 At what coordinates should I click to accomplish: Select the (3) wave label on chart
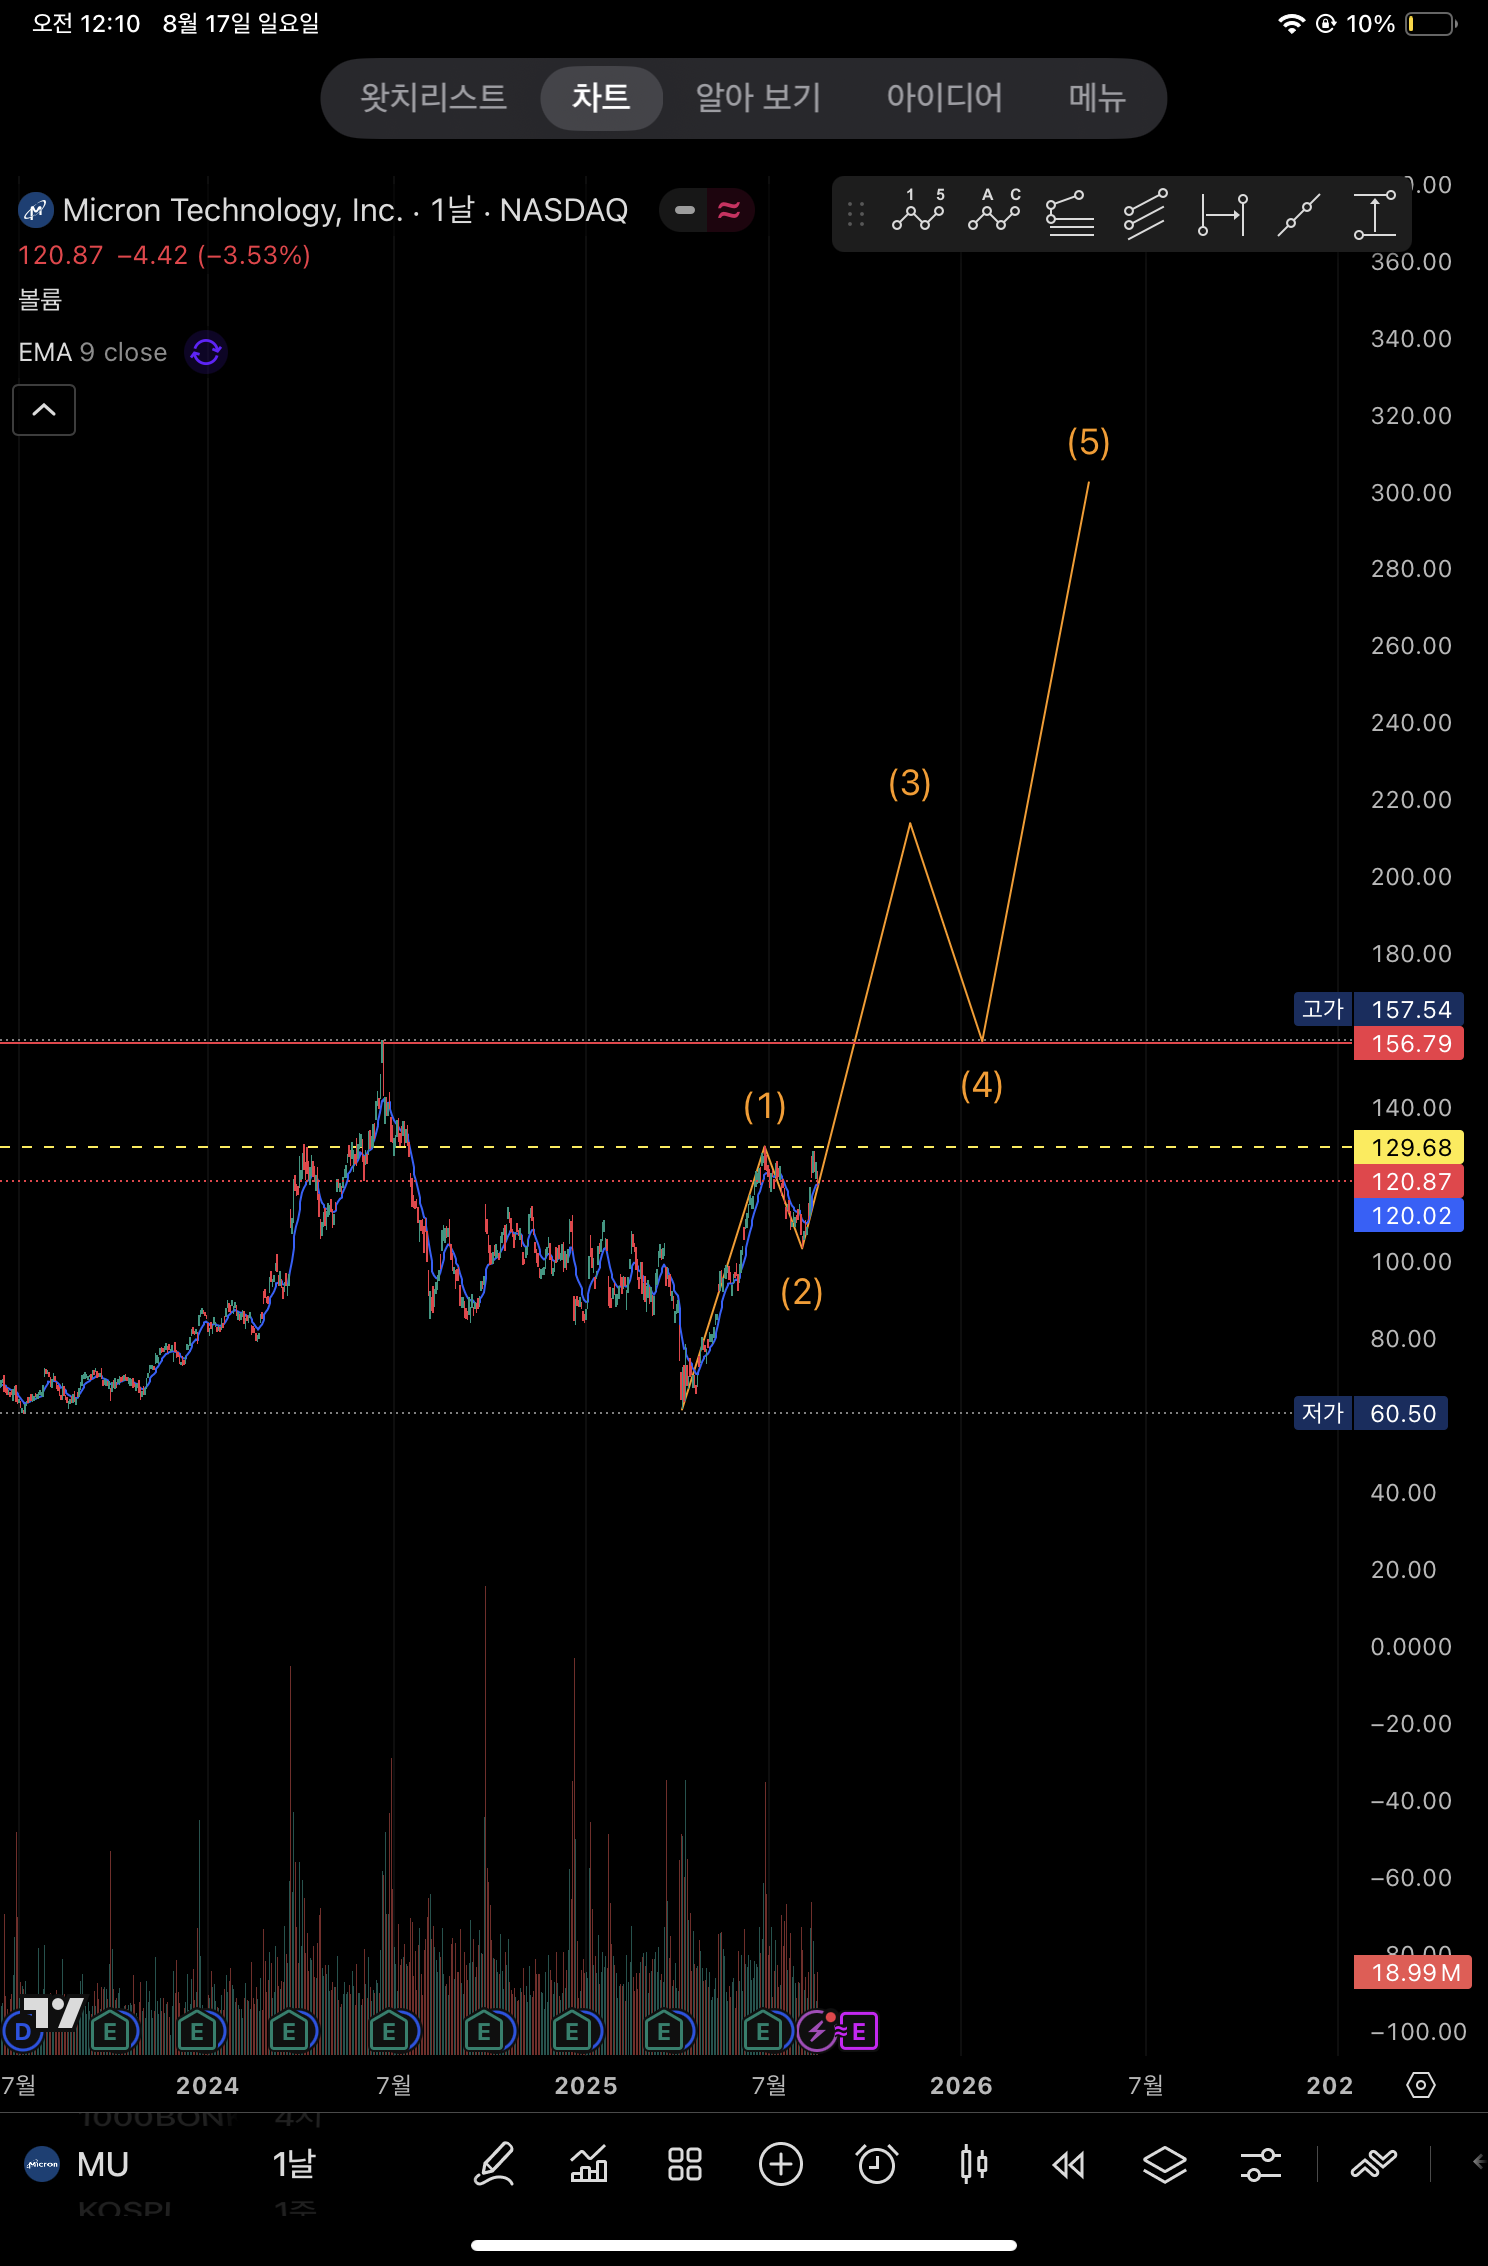pyautogui.click(x=910, y=782)
